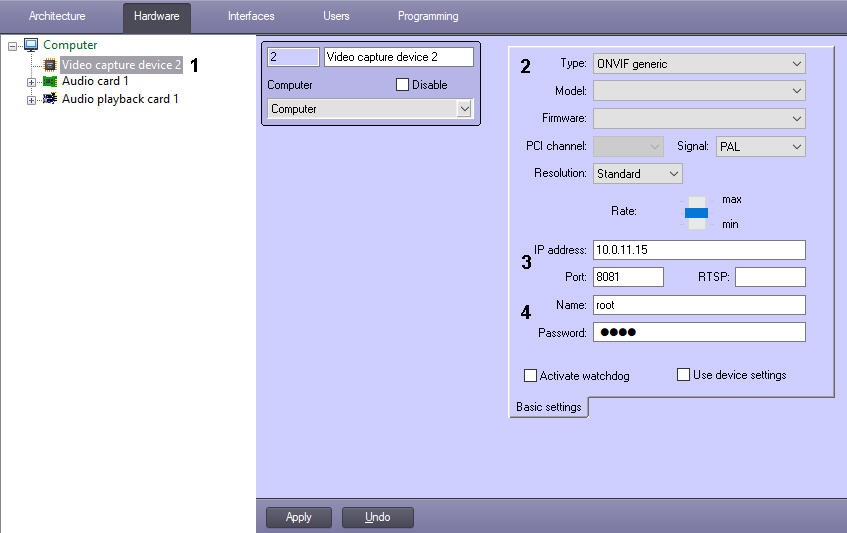Select the Basic settings tab
This screenshot has width=847, height=533.
coord(548,407)
